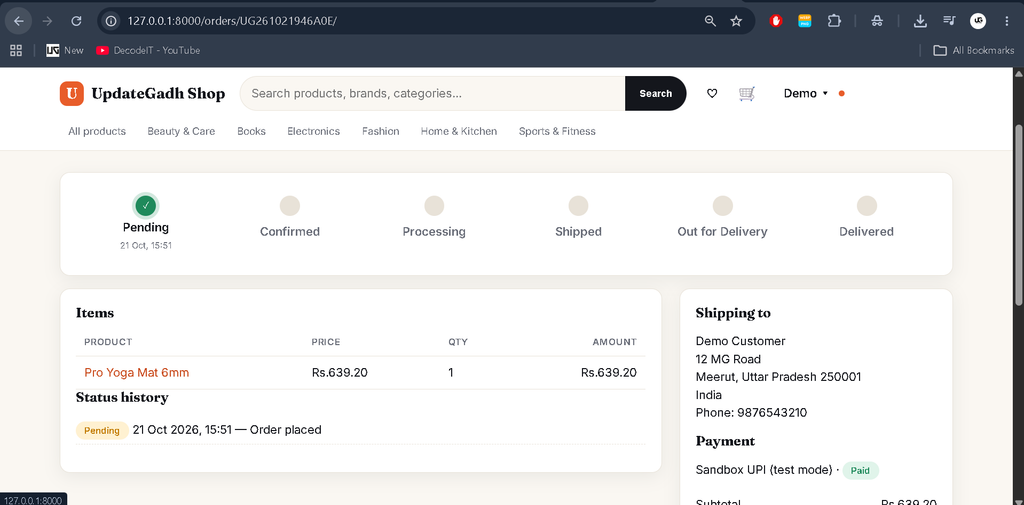This screenshot has width=1024, height=505.
Task: Click the phone number 9876543210
Action: coord(772,413)
